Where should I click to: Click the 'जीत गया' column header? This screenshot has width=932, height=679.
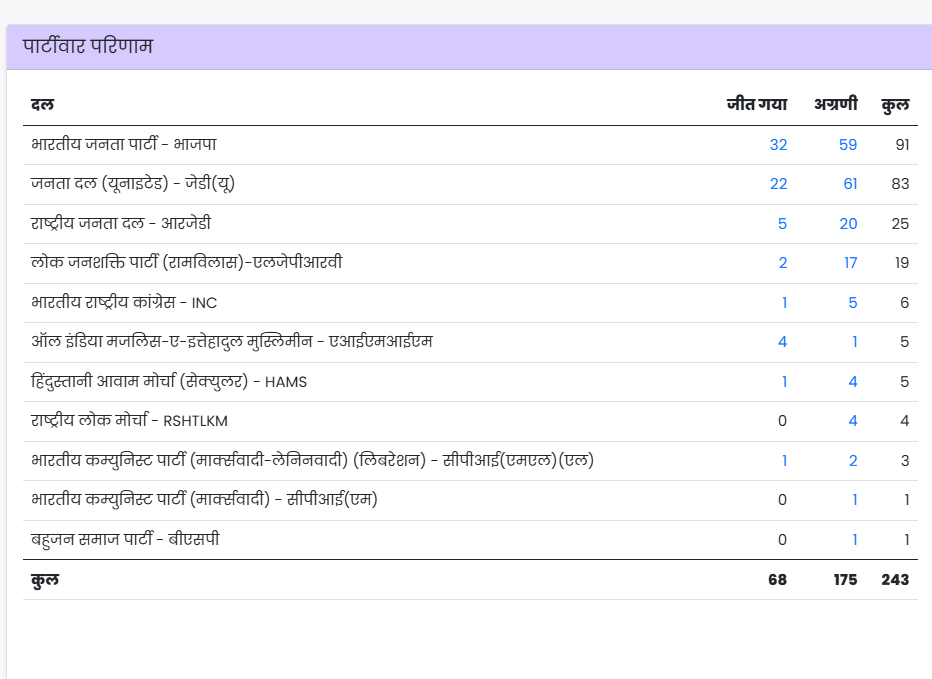click(x=756, y=104)
